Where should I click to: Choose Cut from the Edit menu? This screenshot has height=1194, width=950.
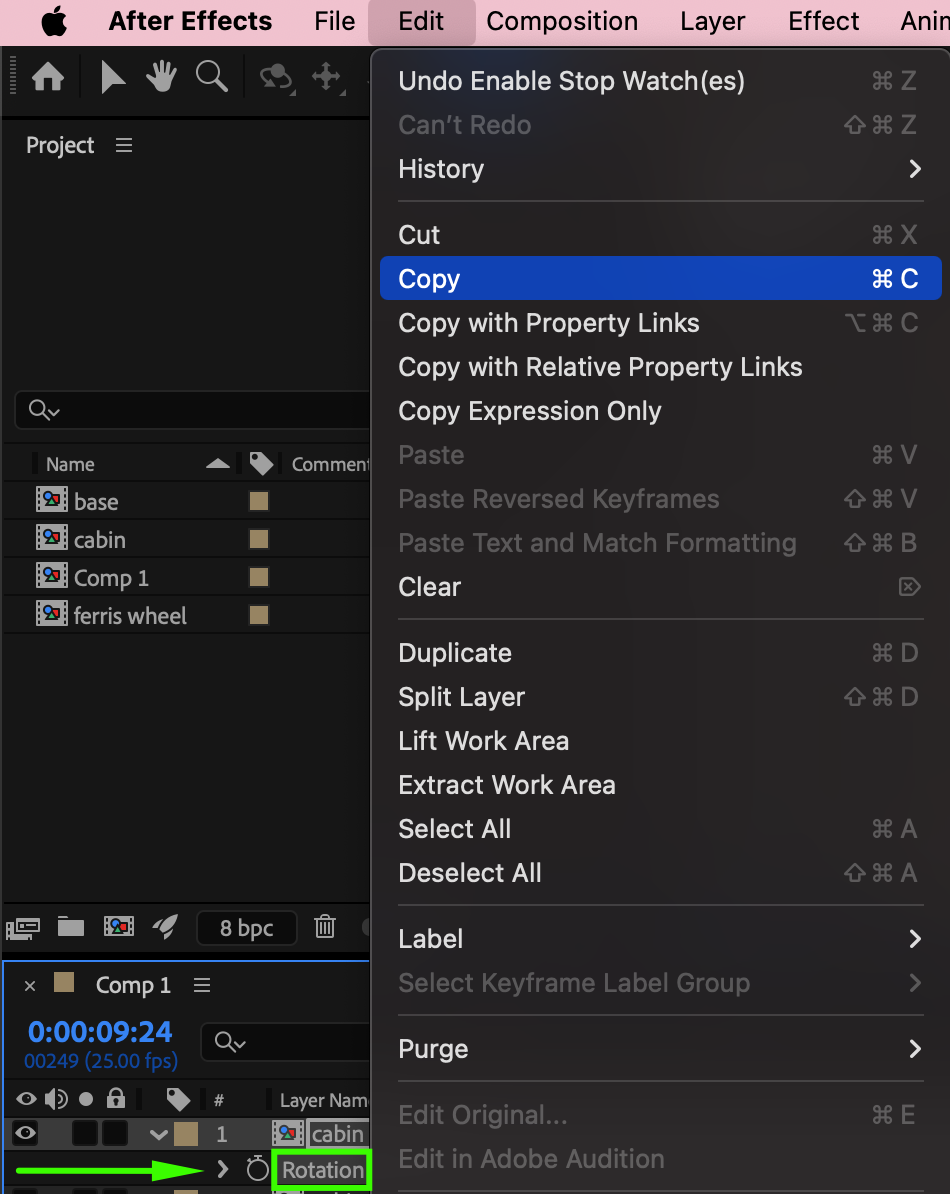[x=660, y=235]
